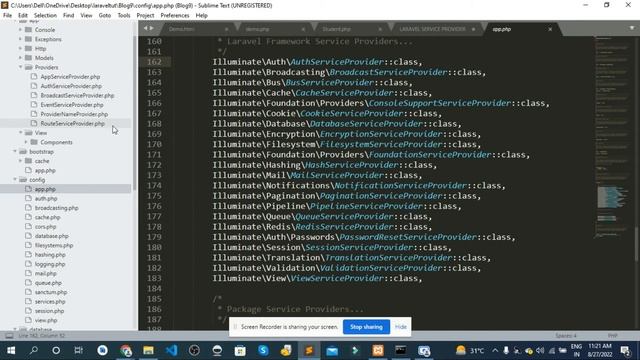640x360 pixels.
Task: Click the PHP syntax selector in status bar
Action: [612, 336]
